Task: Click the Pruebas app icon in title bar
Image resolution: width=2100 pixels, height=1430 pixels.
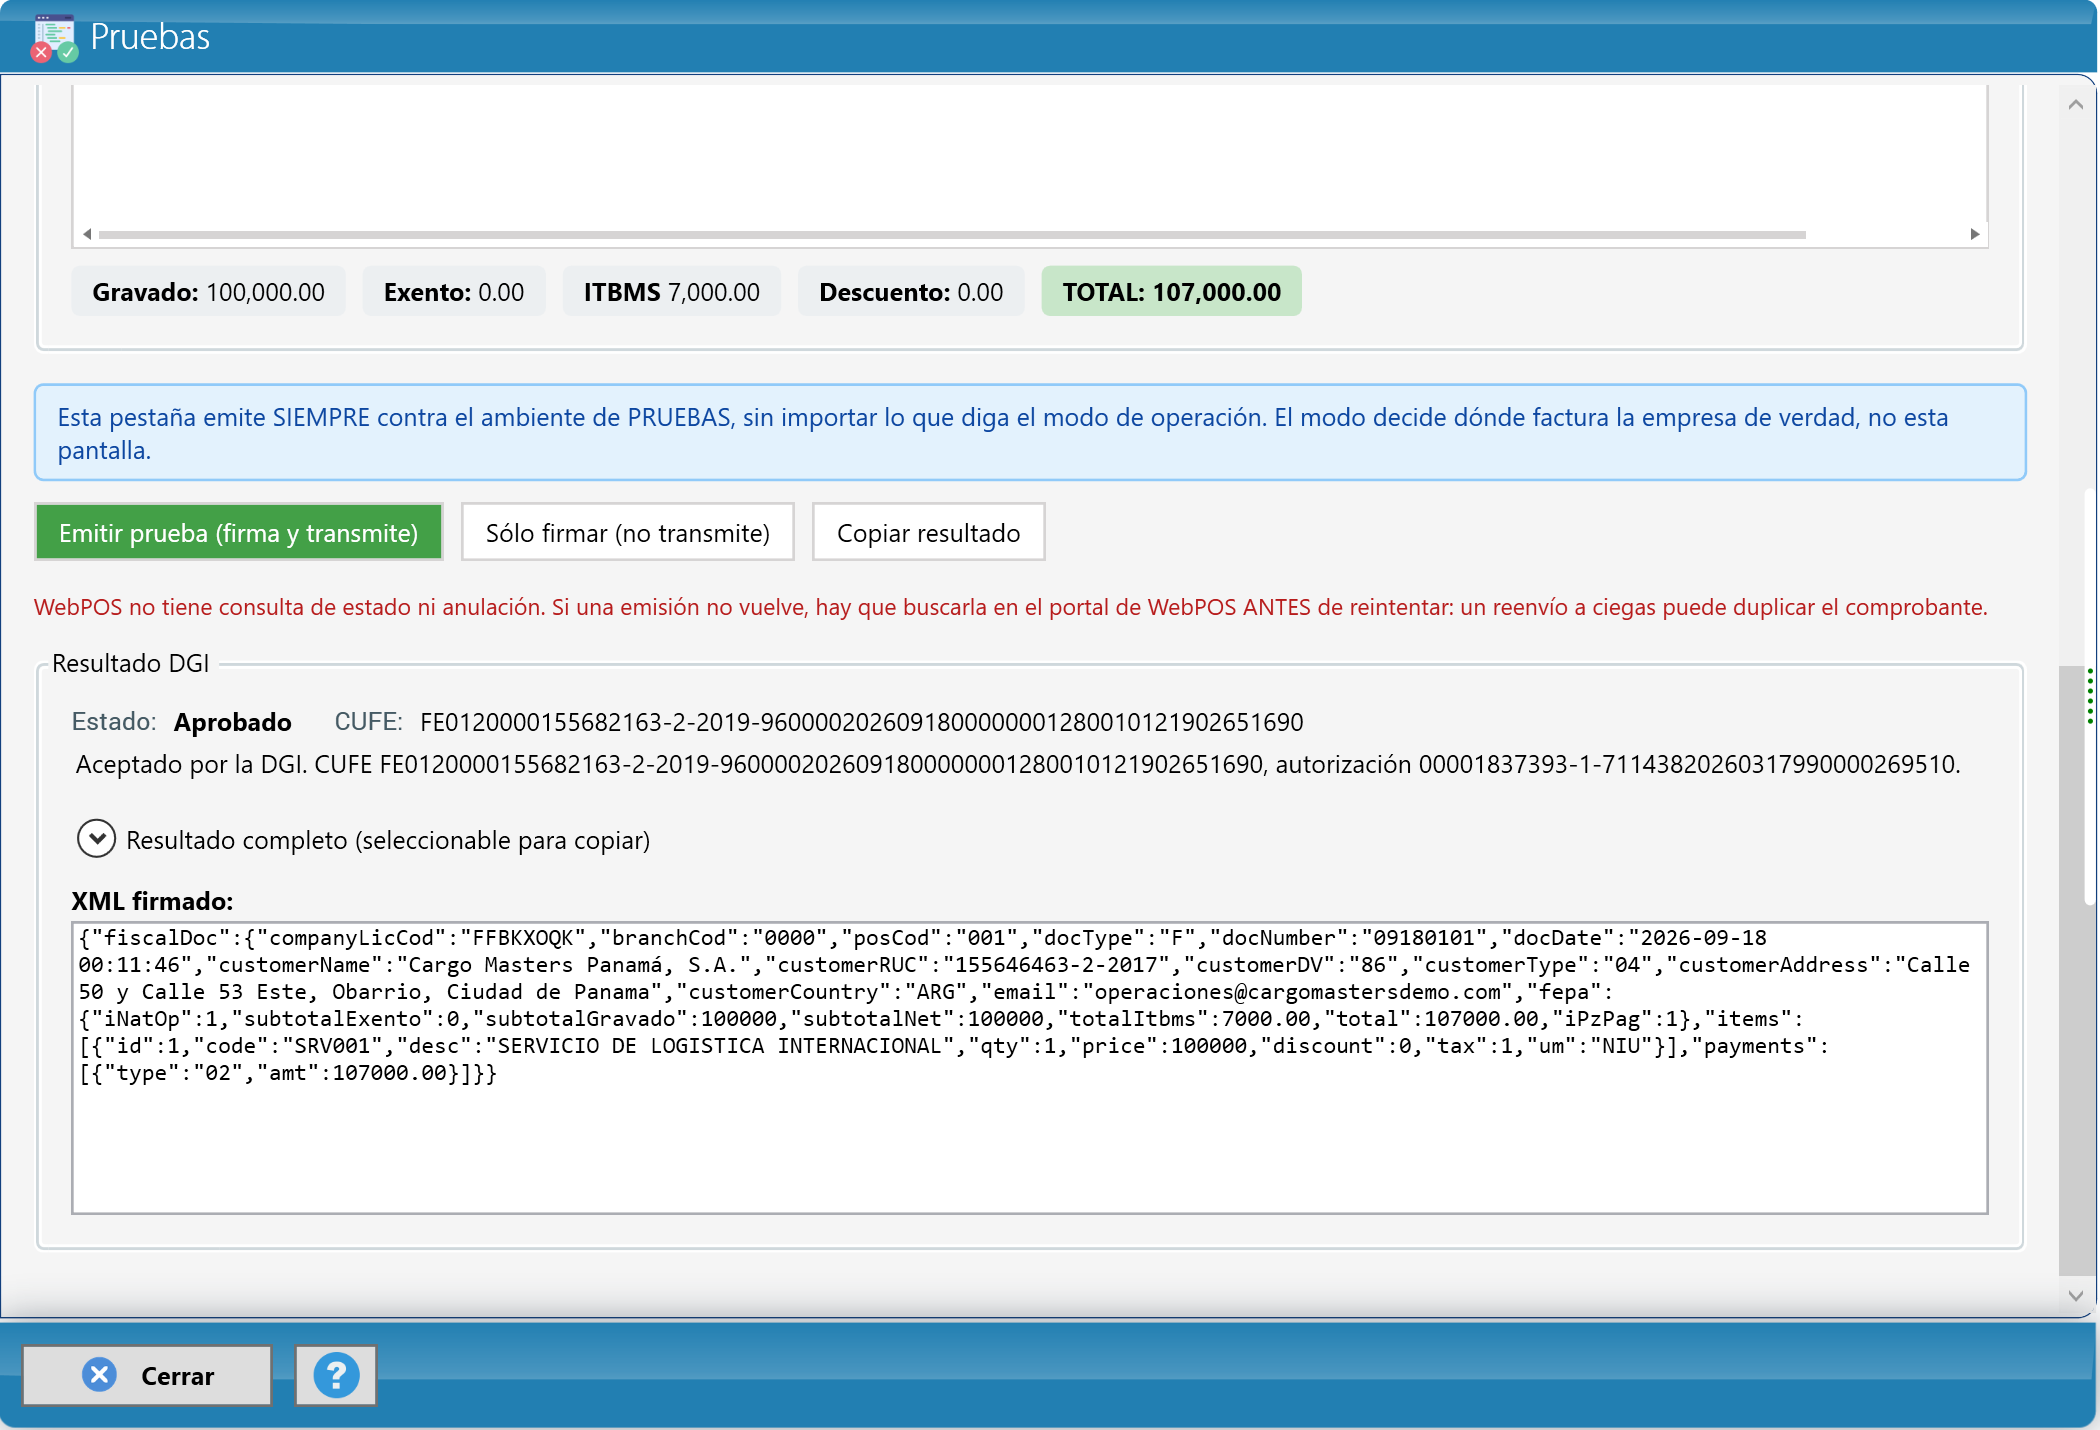Action: click(x=53, y=38)
